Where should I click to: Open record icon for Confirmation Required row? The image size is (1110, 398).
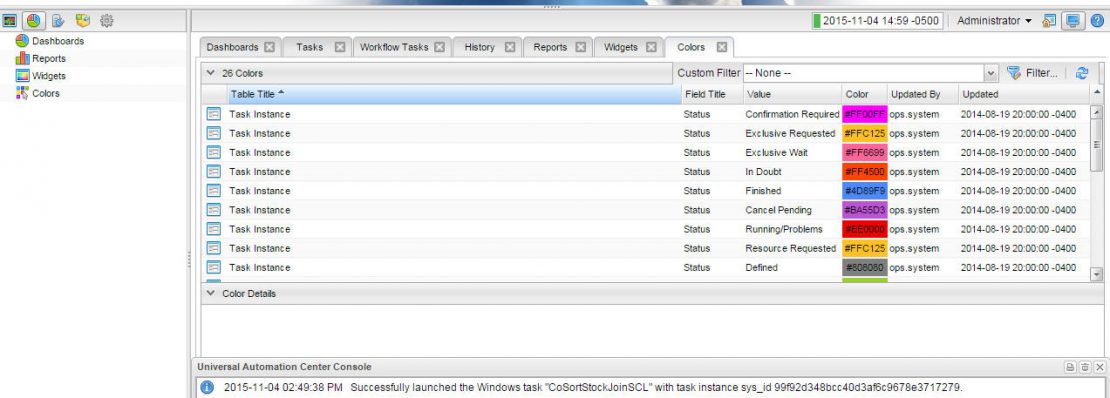tap(214, 114)
